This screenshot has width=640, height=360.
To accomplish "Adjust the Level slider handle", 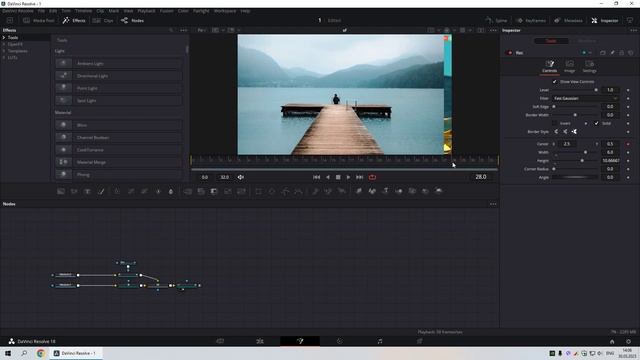I will tap(596, 90).
